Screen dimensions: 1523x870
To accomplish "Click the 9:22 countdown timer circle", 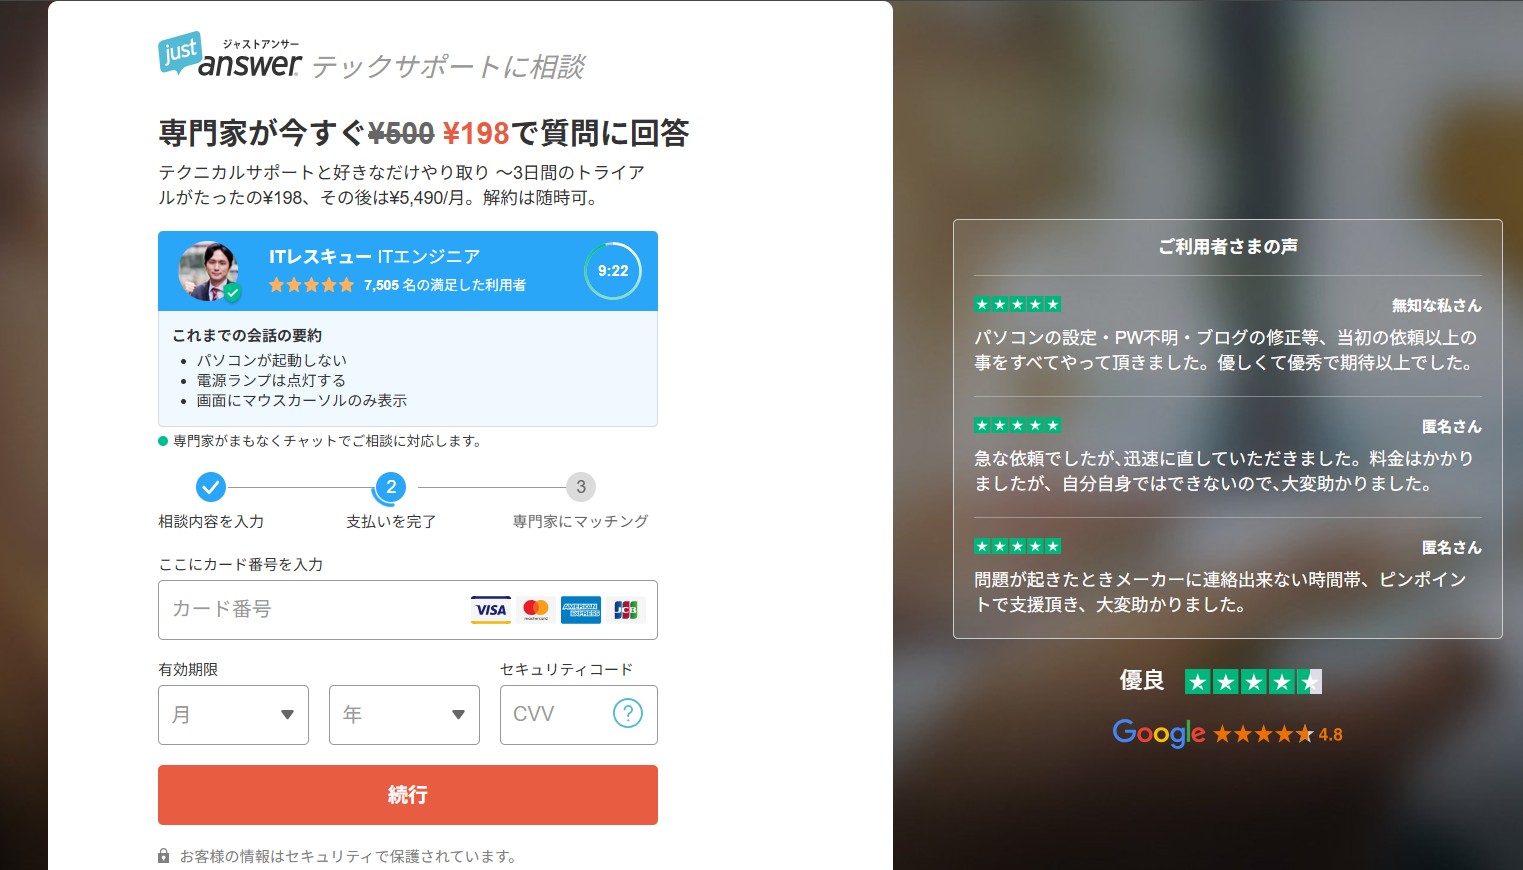I will click(613, 271).
